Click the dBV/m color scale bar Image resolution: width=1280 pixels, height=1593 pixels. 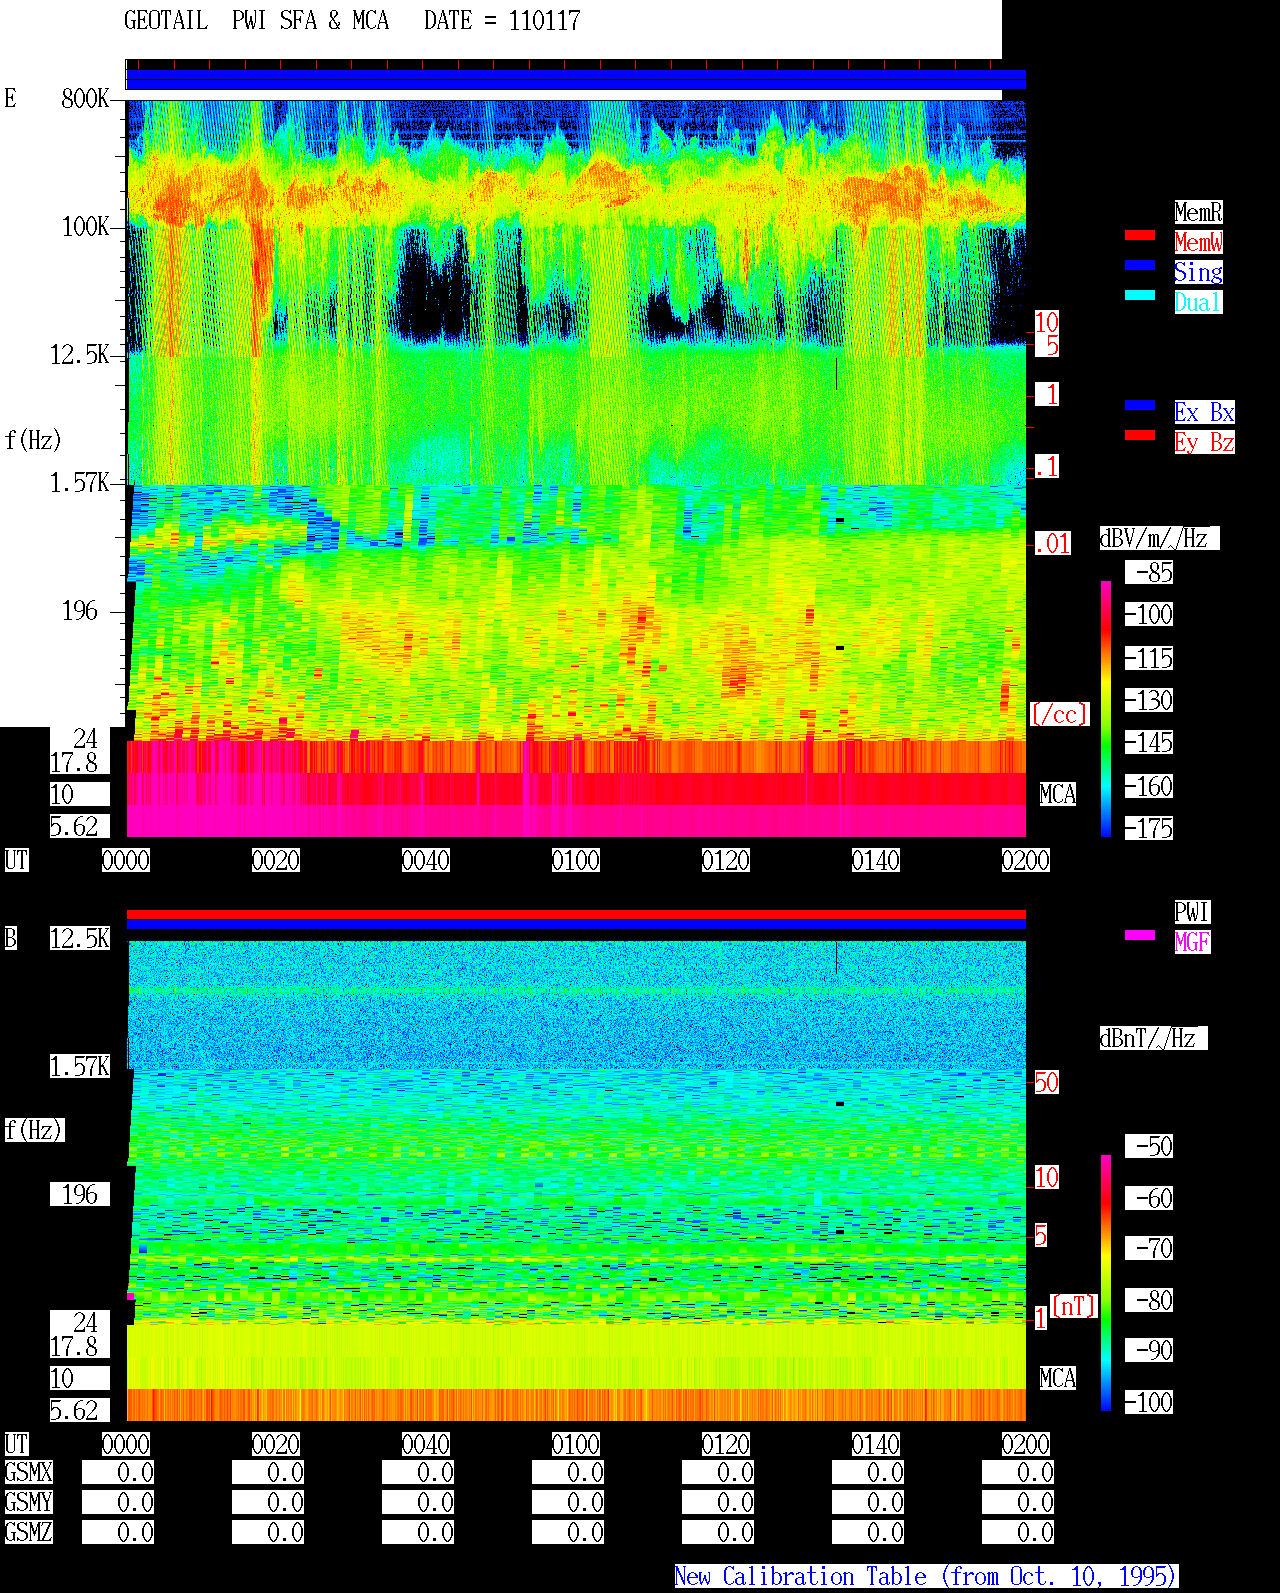coord(1106,708)
